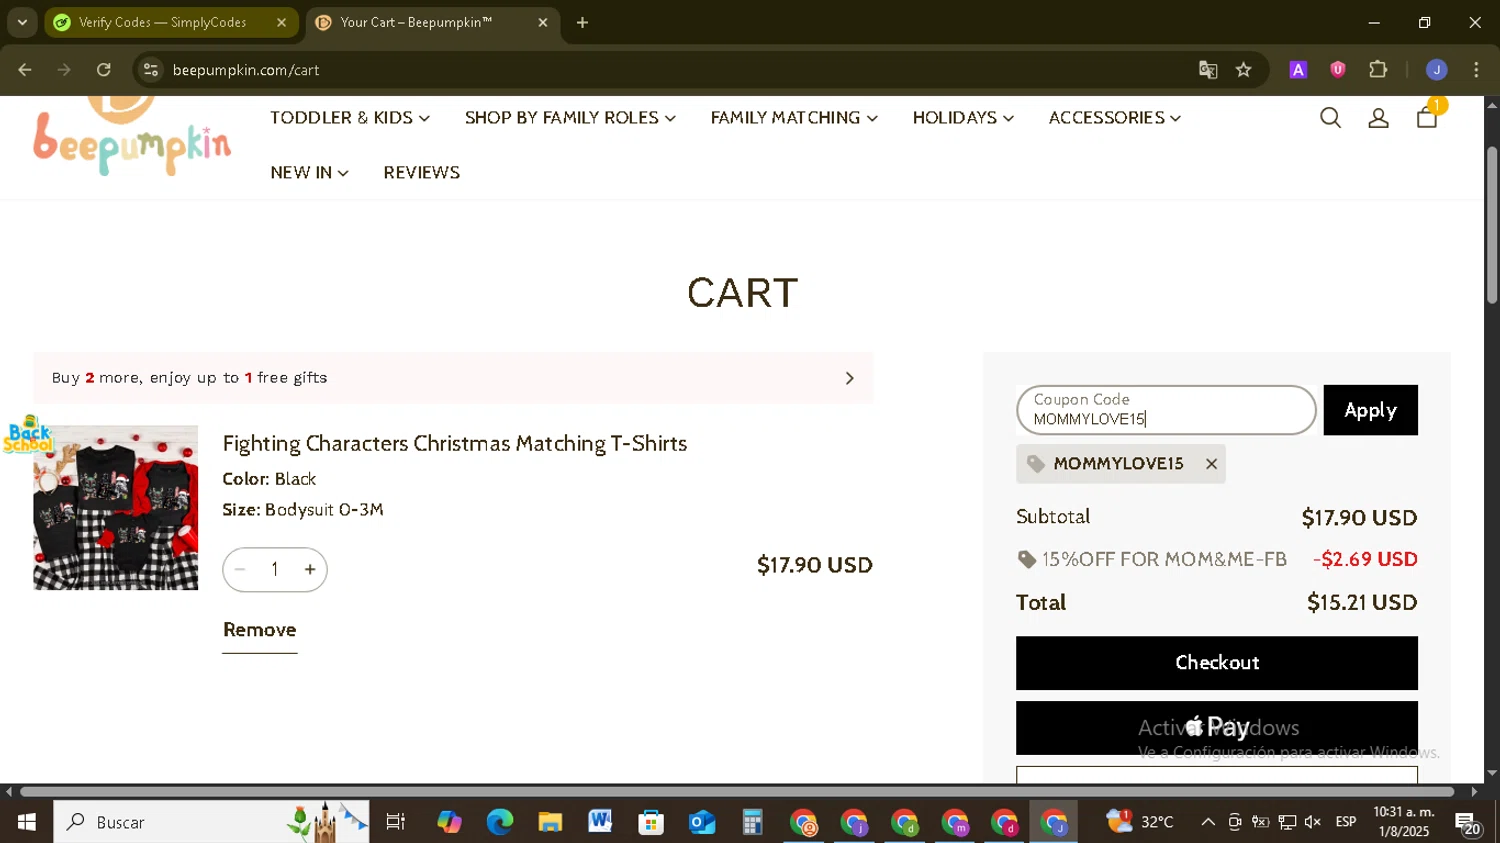Click the quantity value 1 field

click(x=275, y=570)
